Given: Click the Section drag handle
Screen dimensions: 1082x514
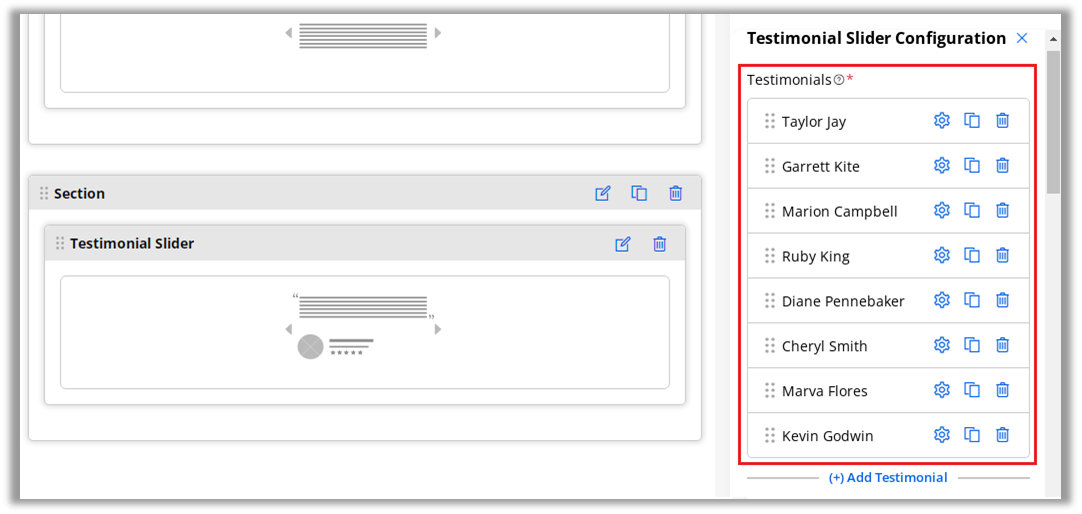Looking at the screenshot, I should 44,194.
